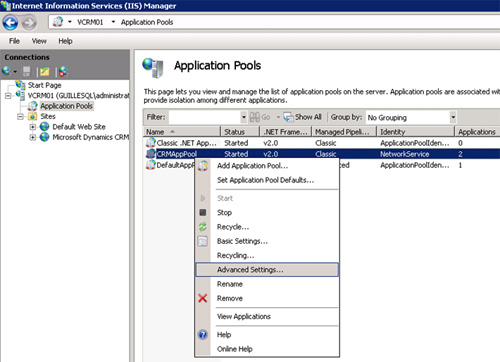Click the Classic .NET AppPool row icon
This screenshot has height=362, width=500.
(151, 143)
